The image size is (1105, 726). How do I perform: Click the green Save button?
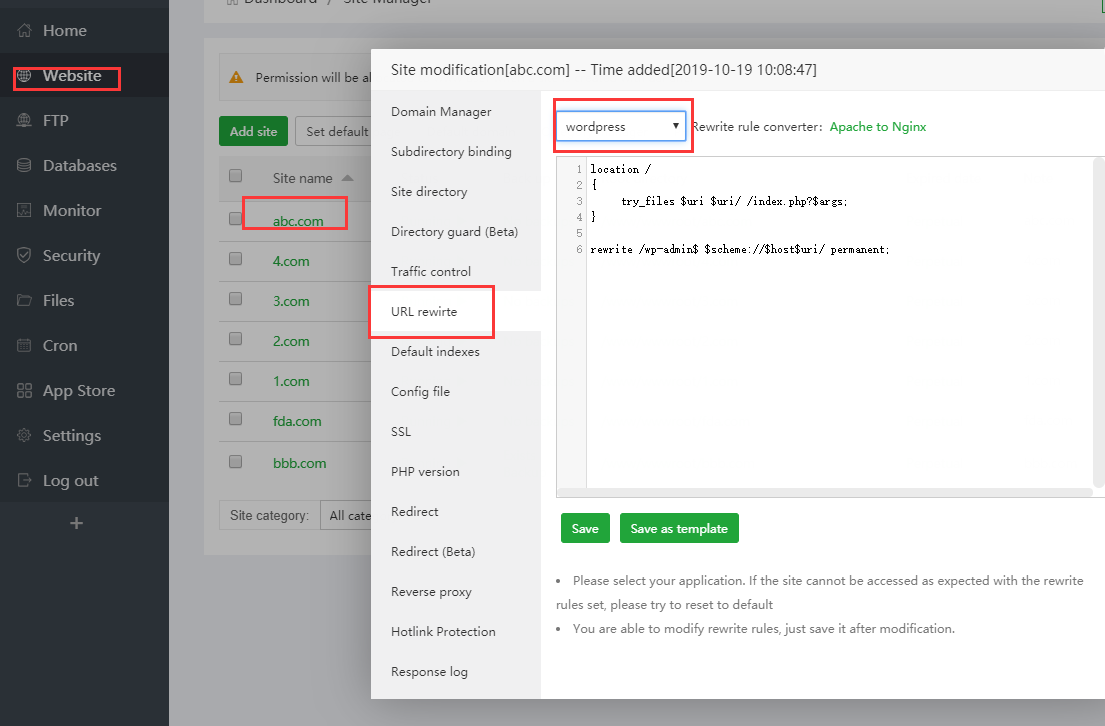click(x=585, y=529)
